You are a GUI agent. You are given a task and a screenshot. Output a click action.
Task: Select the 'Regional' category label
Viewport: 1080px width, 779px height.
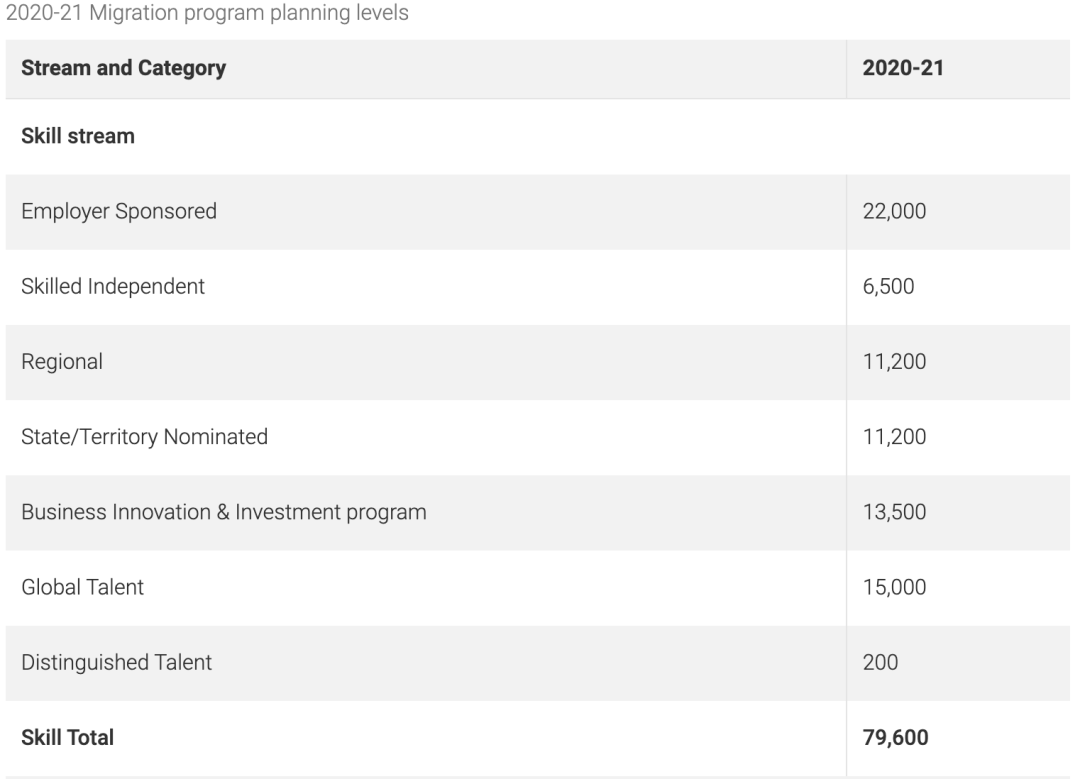62,362
